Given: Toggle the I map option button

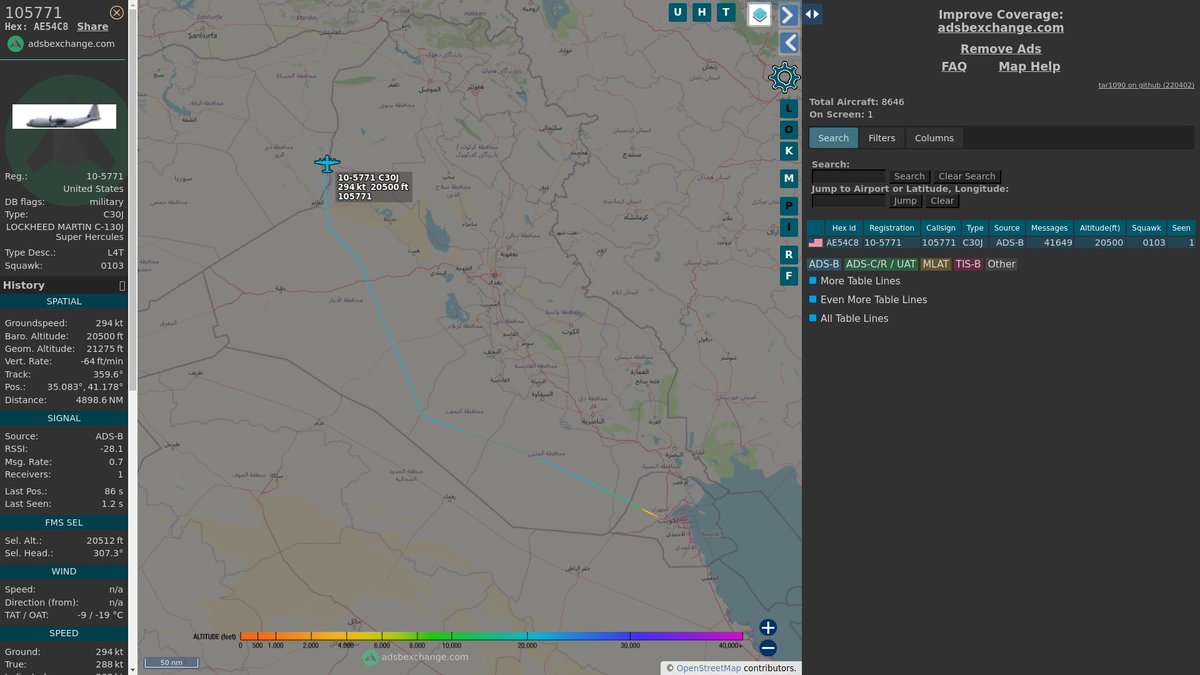Looking at the screenshot, I should coord(788,228).
